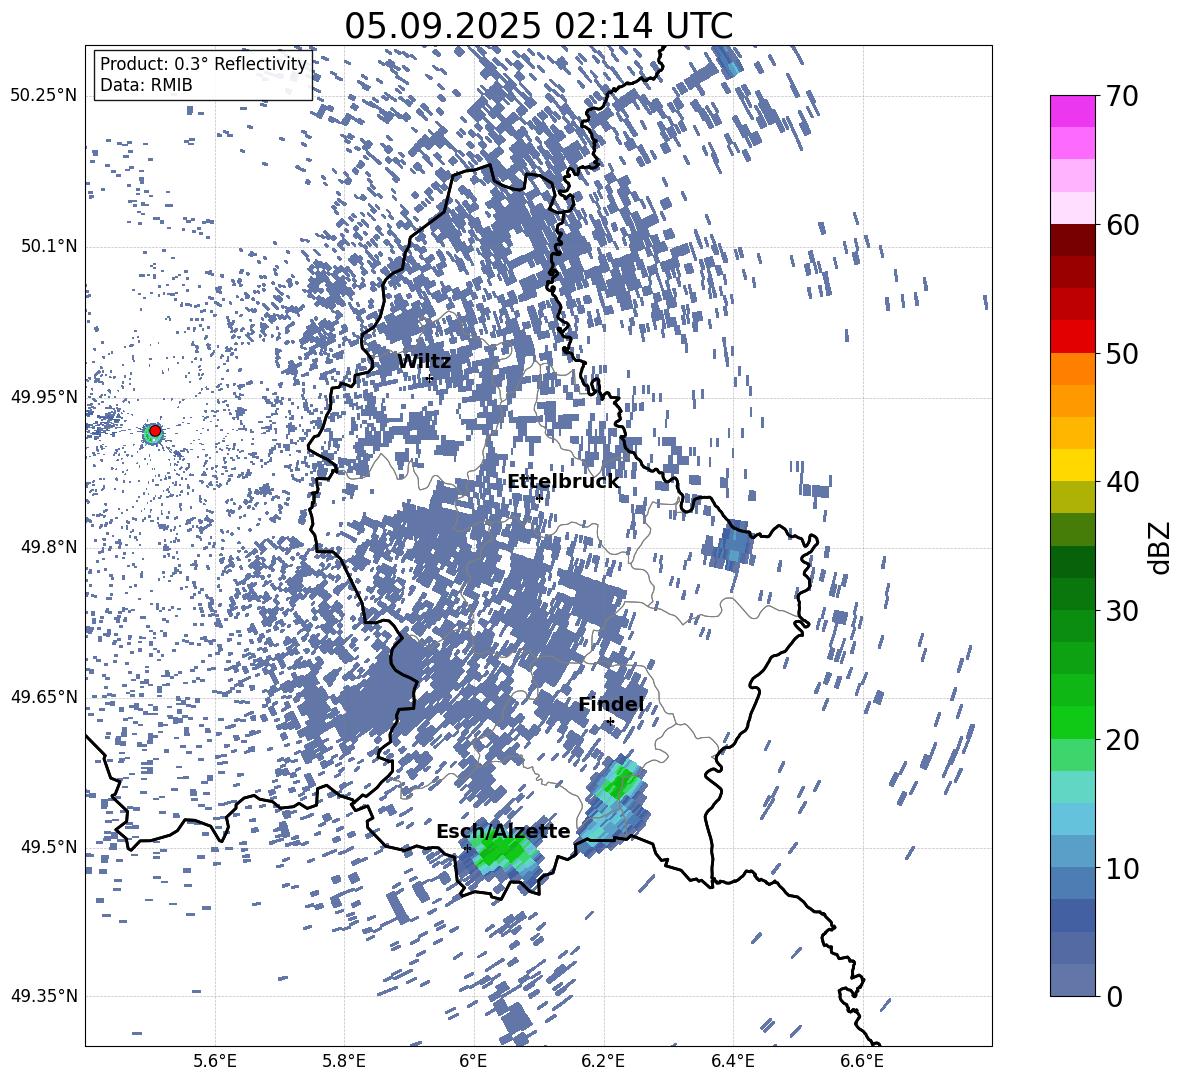Screen dimensions: 1184x1081
Task: Click the colorbar tick label 70
Action: tap(1122, 97)
